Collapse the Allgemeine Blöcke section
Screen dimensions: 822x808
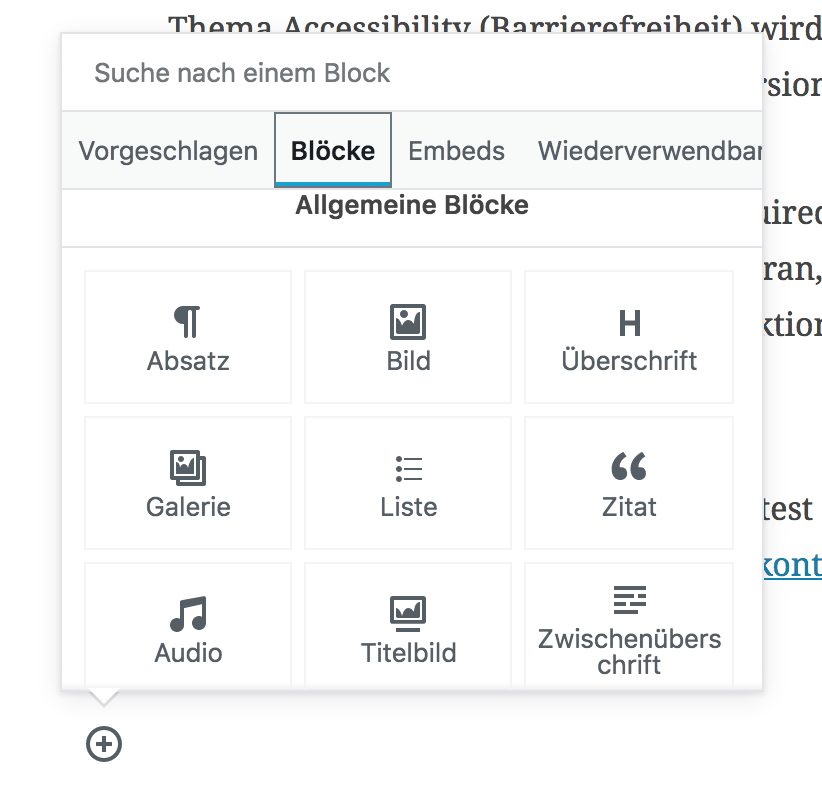tap(411, 205)
